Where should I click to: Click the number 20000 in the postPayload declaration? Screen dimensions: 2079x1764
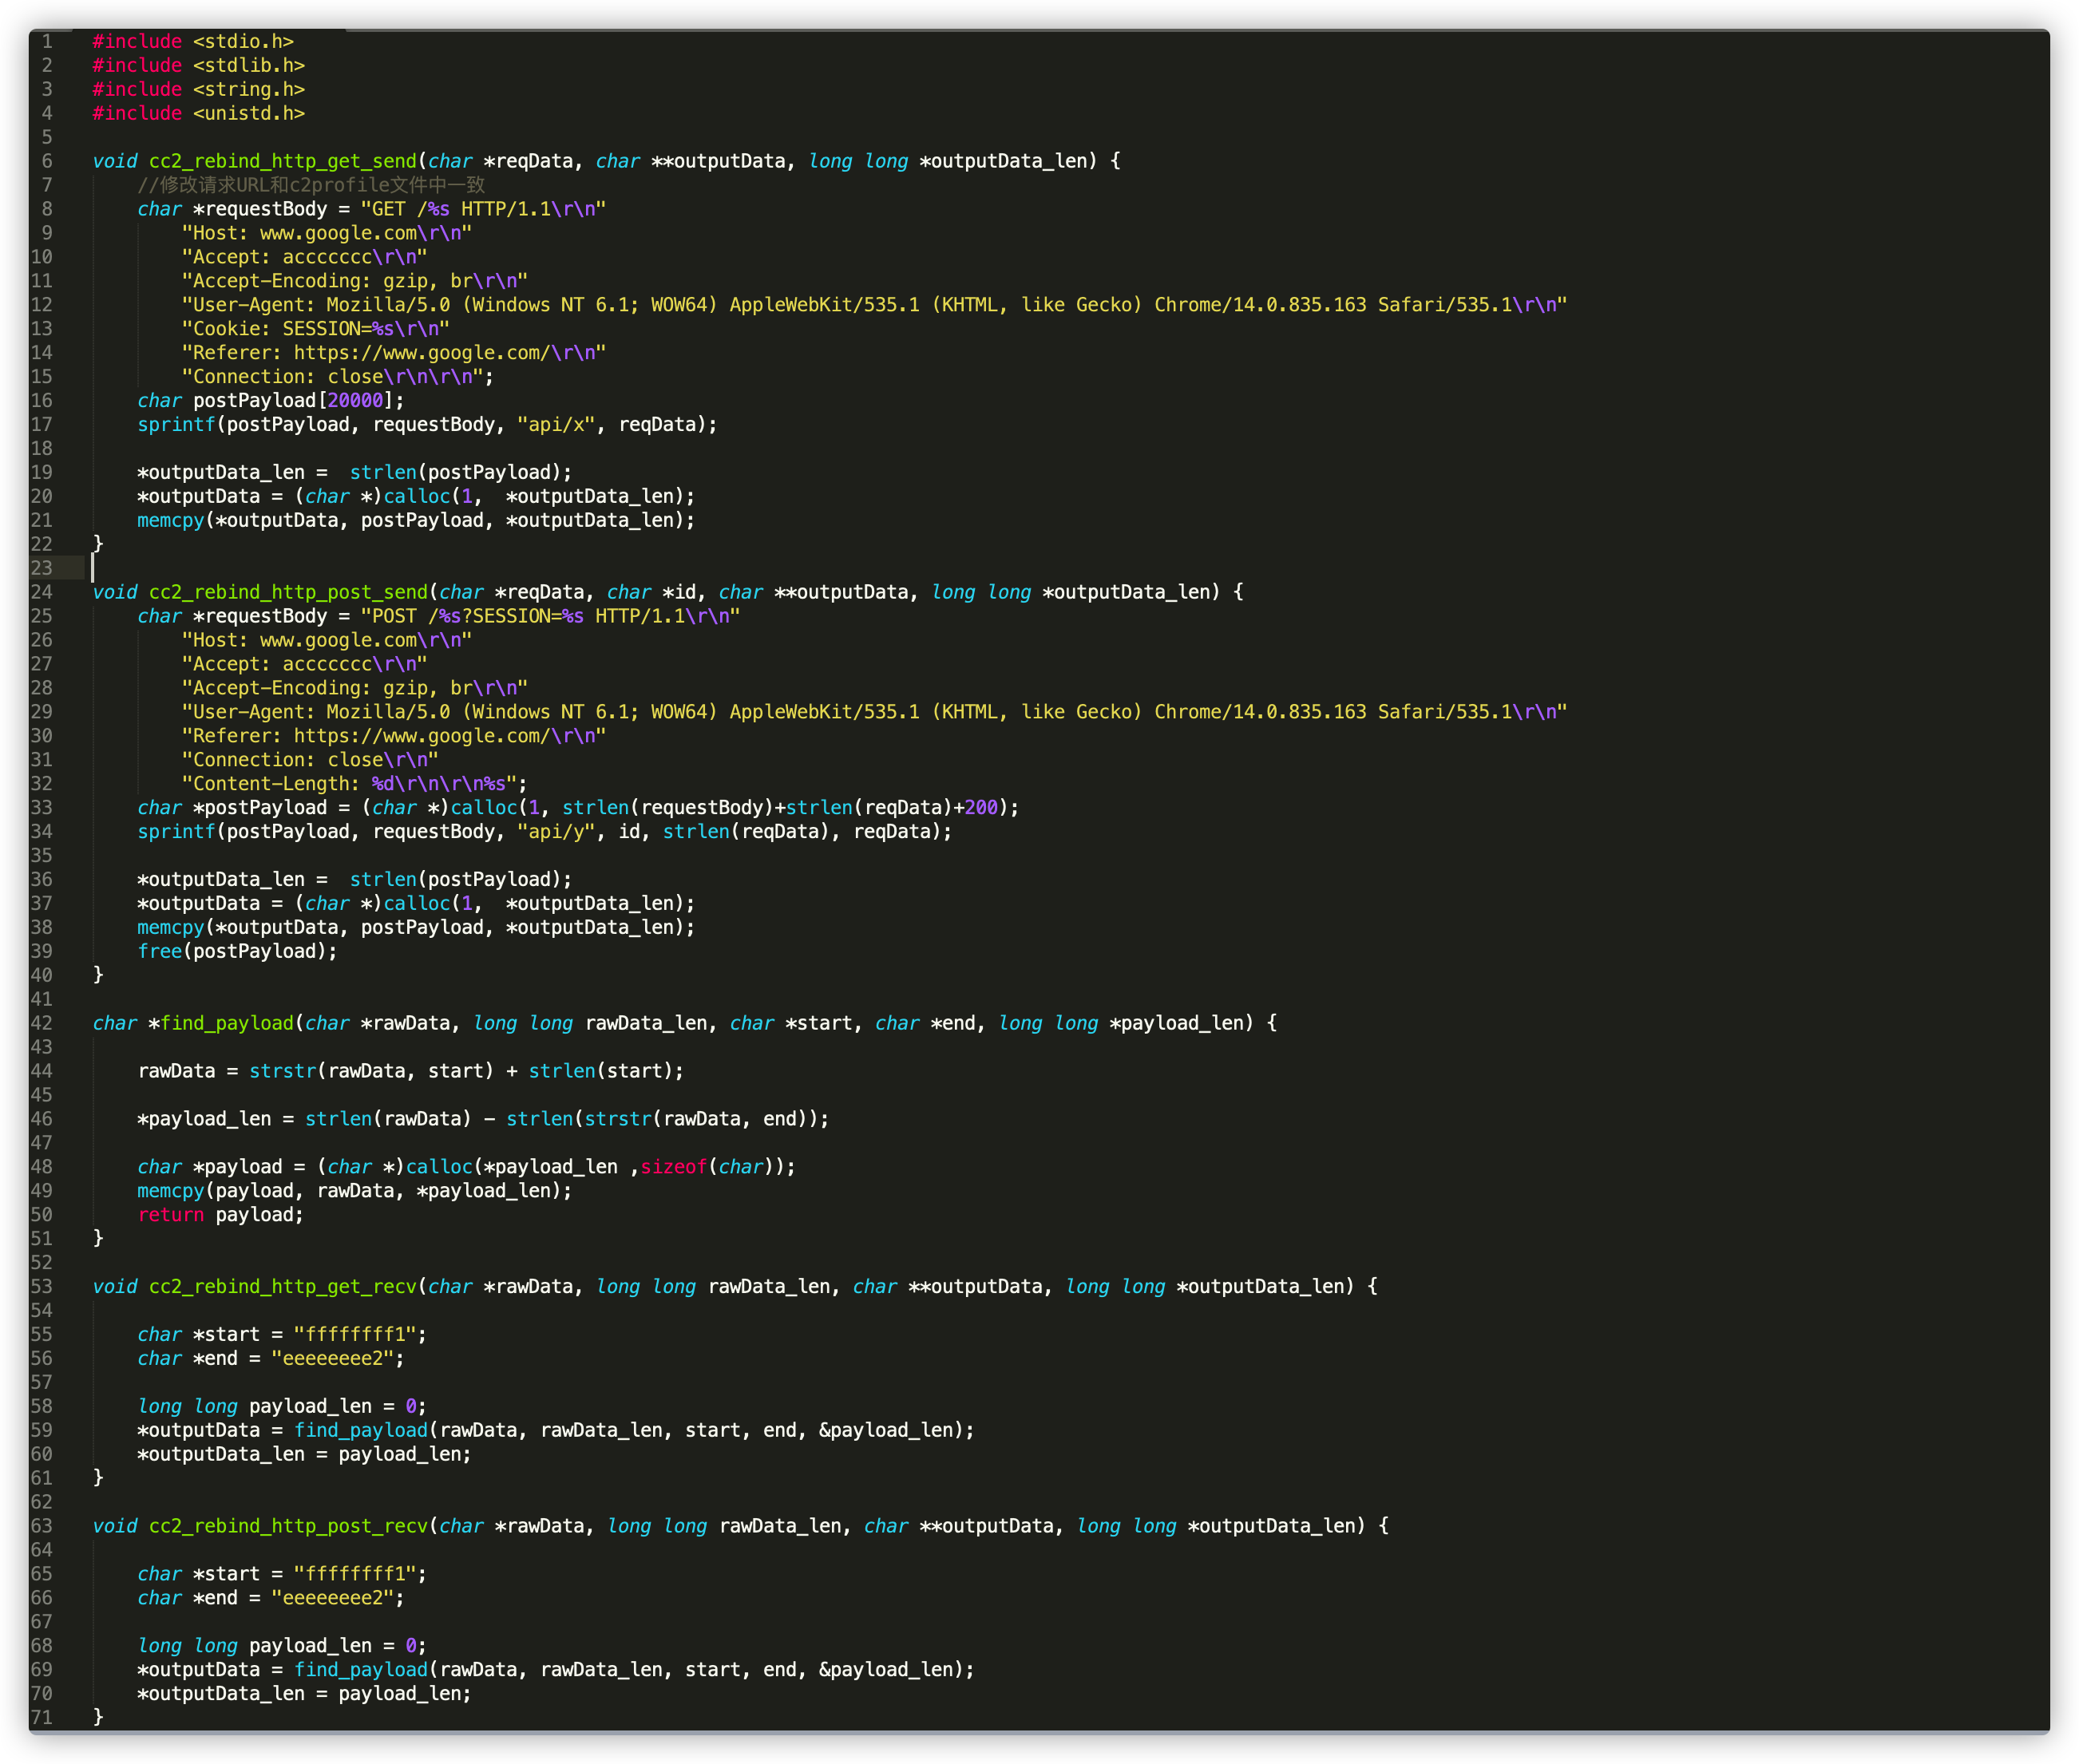355,401
